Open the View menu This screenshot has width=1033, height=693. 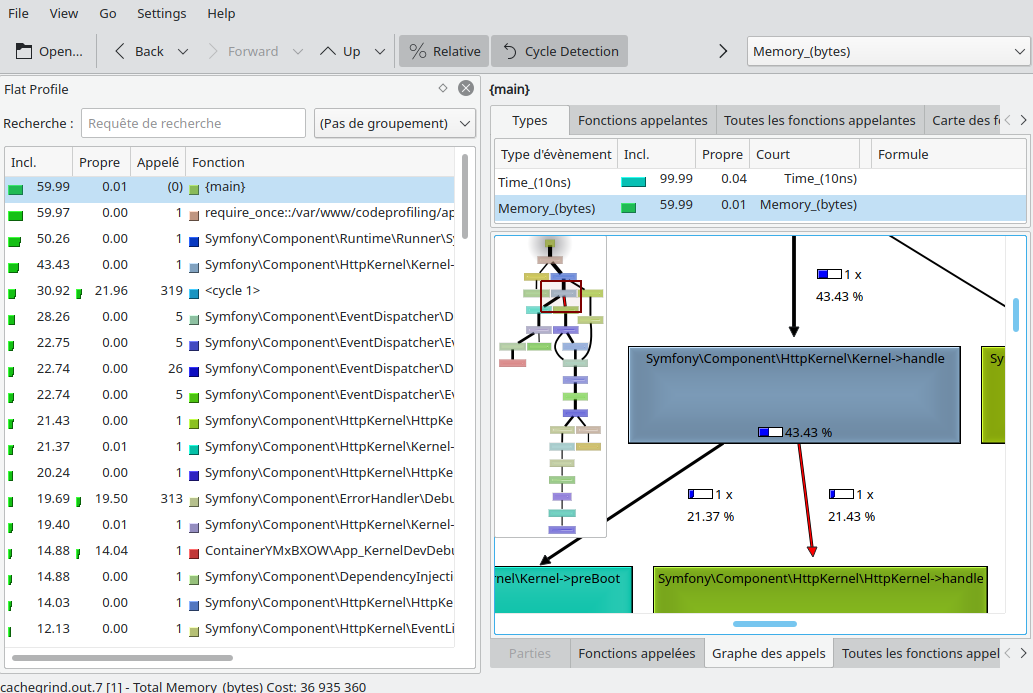[x=64, y=13]
